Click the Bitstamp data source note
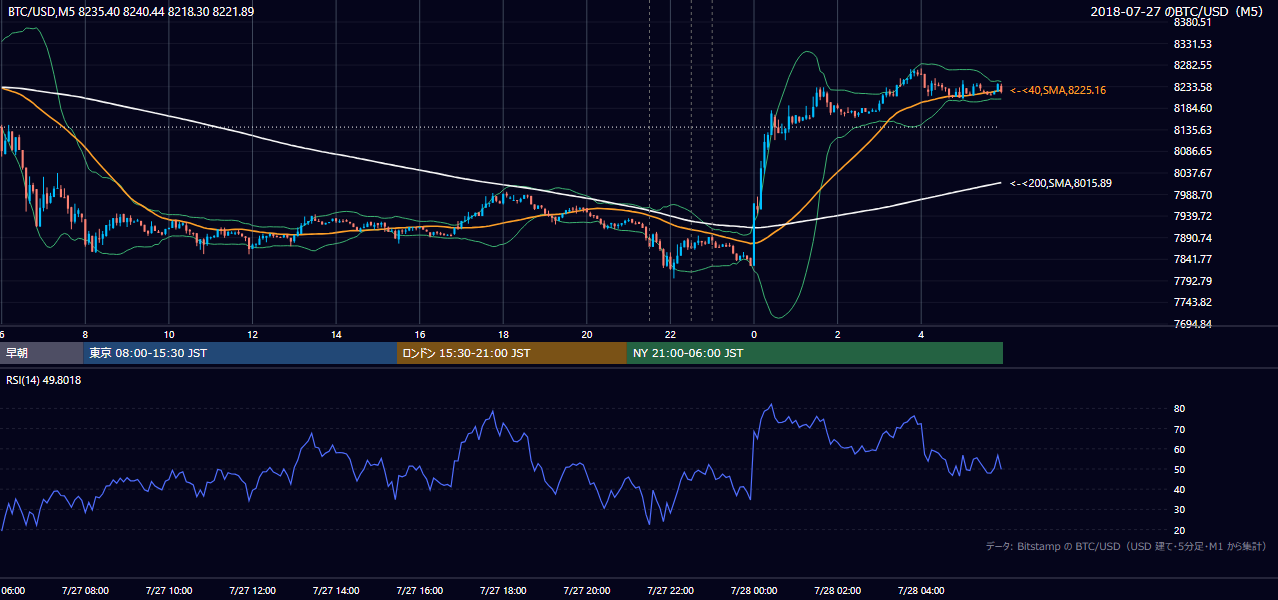1278x600 pixels. click(1126, 546)
